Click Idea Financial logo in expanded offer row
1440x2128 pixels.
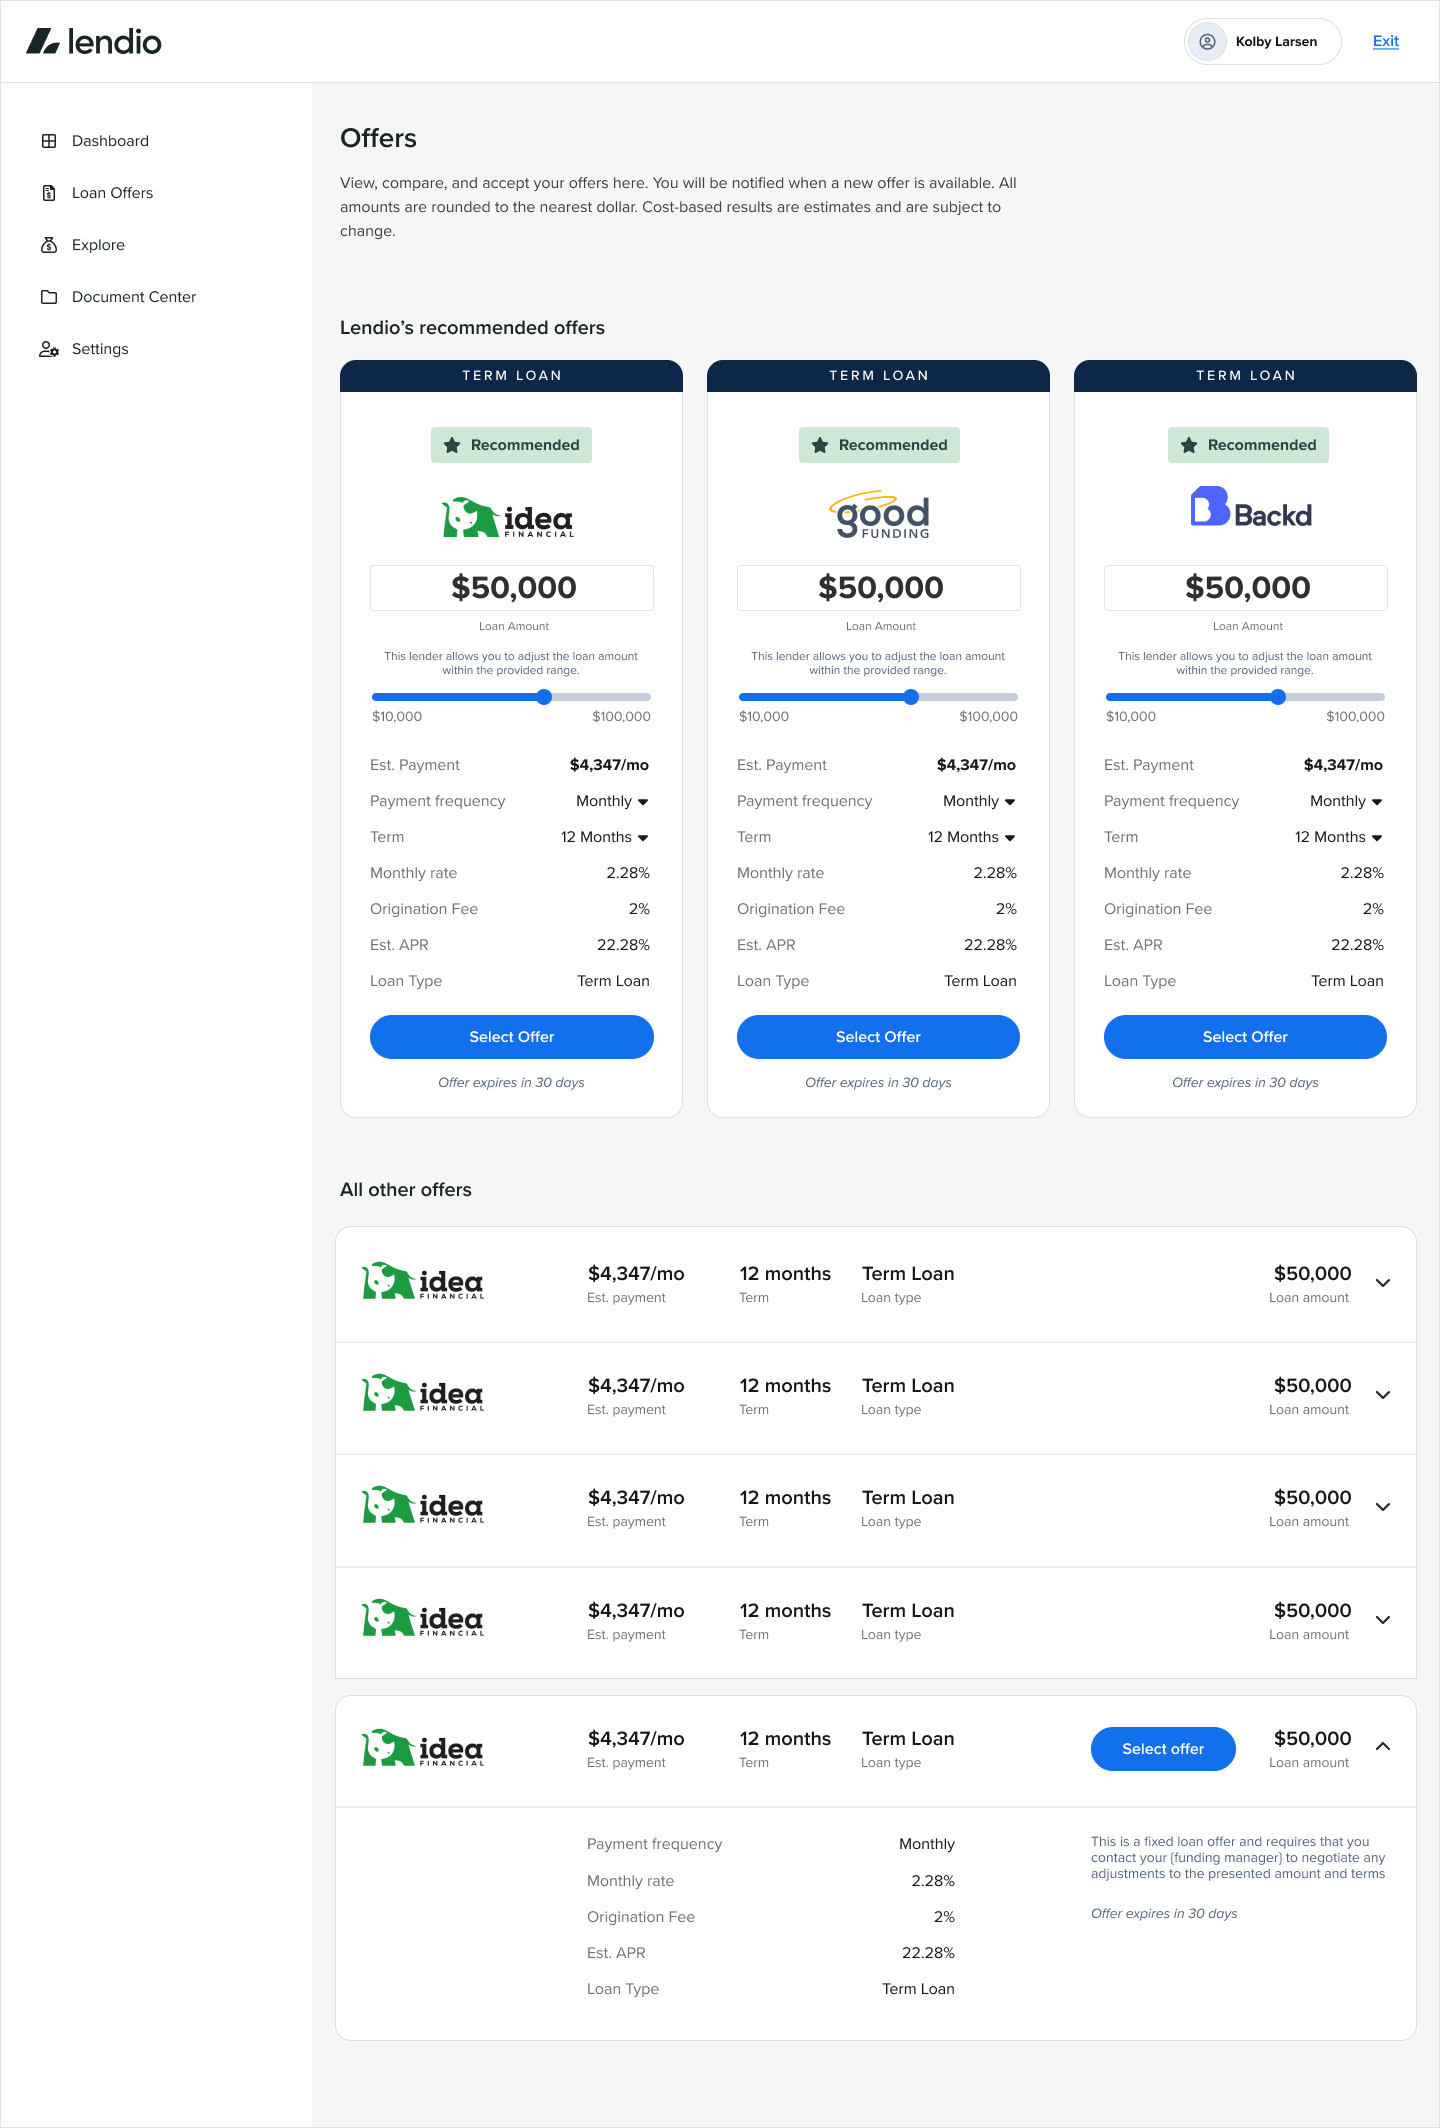(x=423, y=1748)
